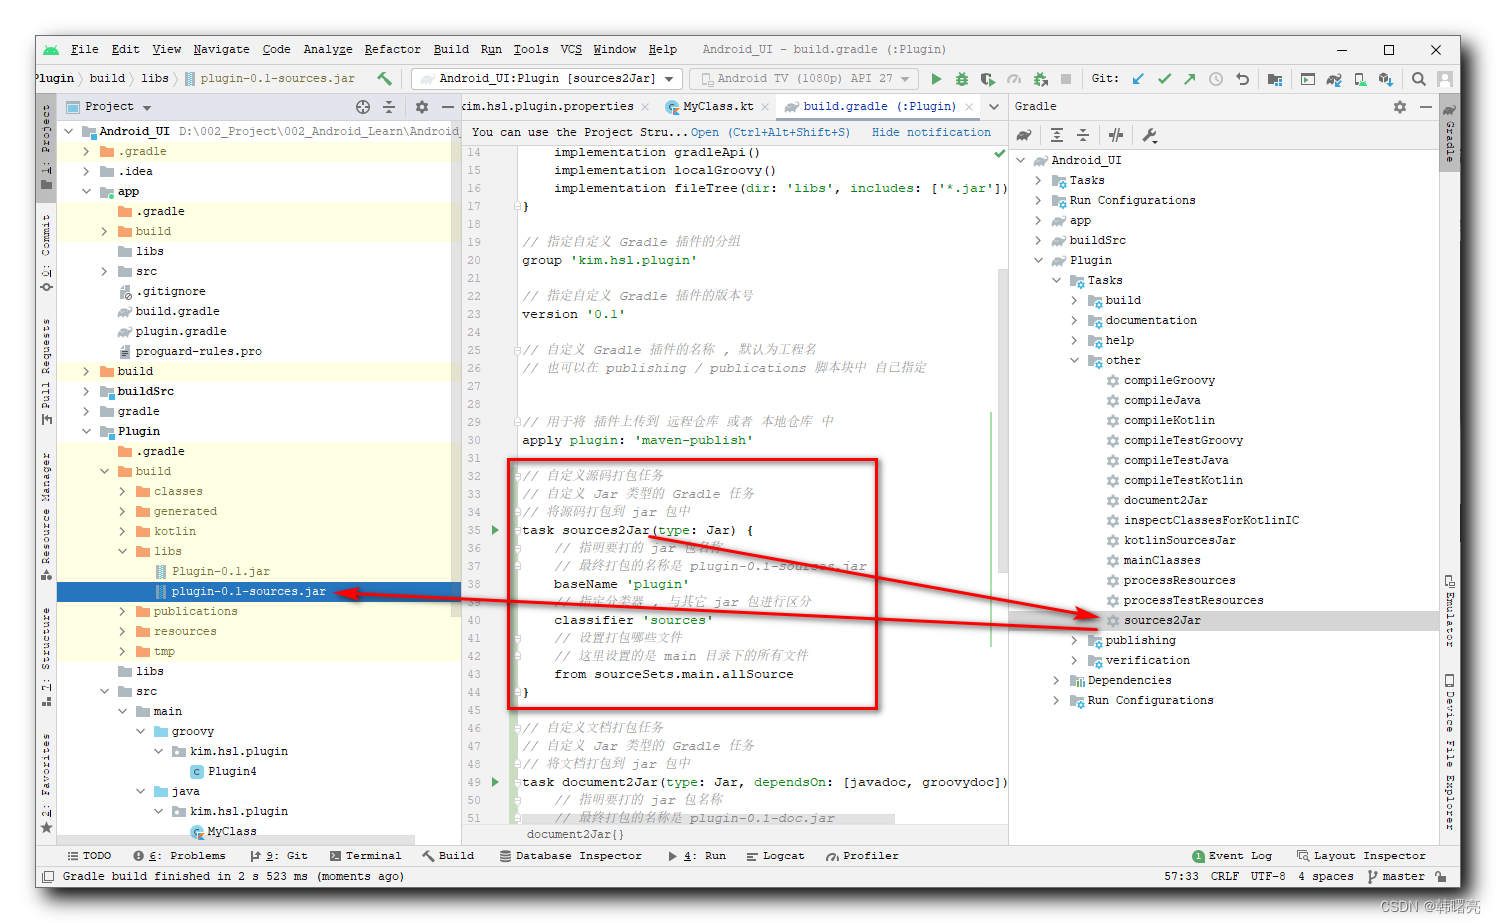Open Profiler tool window
1496x923 pixels.
tap(862, 856)
